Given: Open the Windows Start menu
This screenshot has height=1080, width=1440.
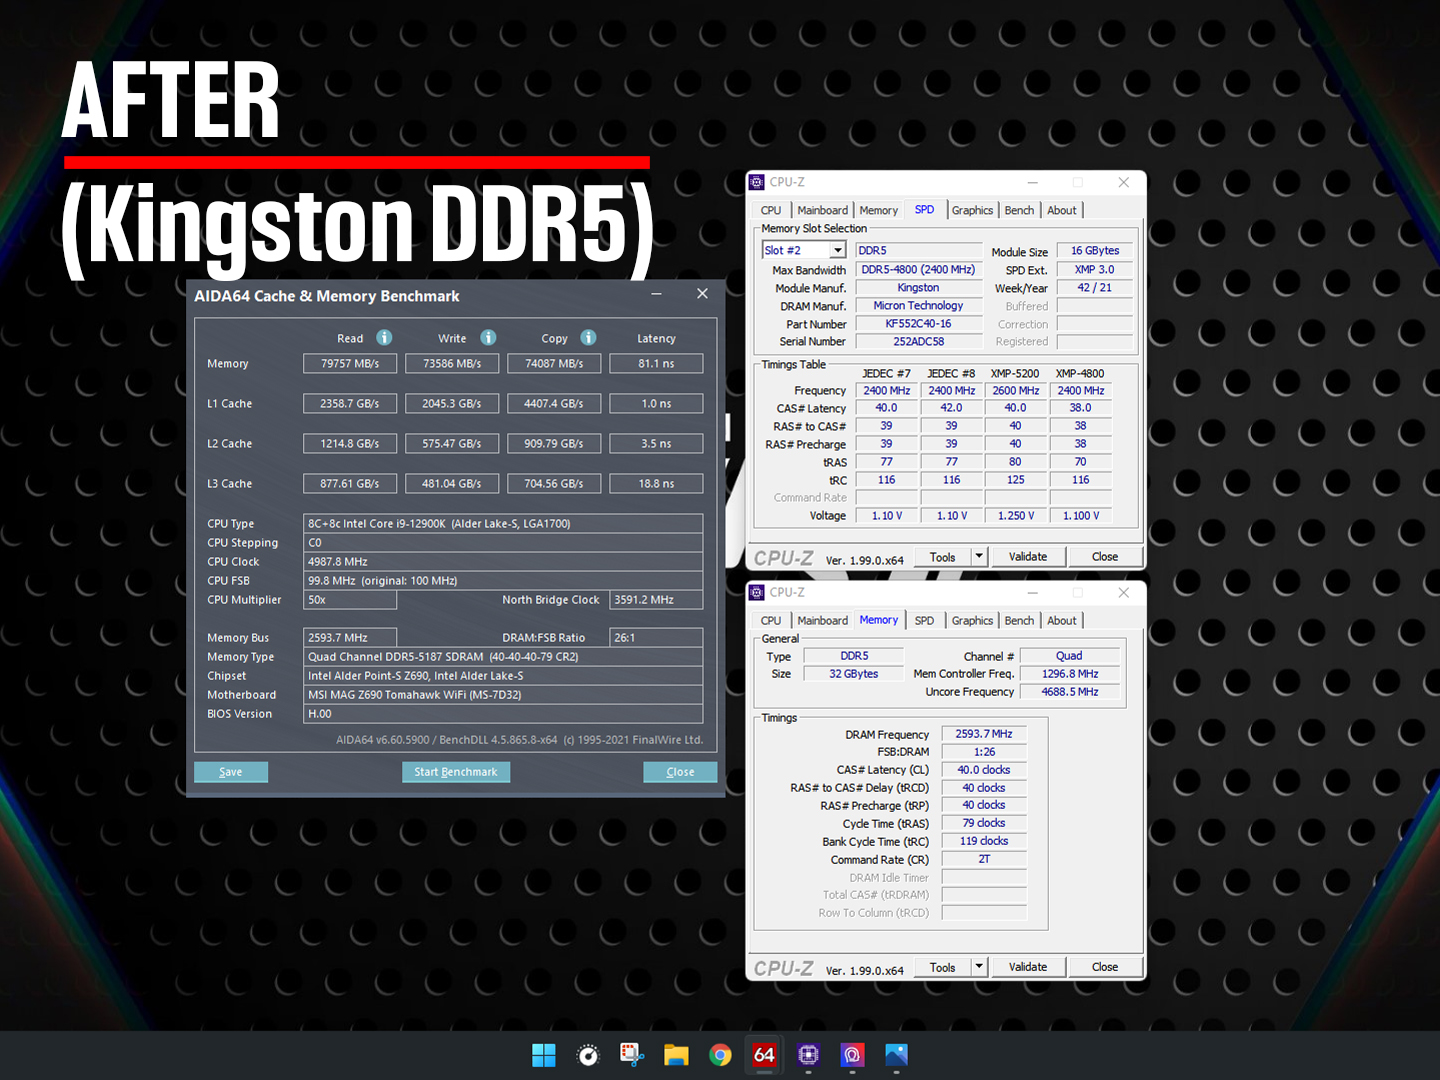Looking at the screenshot, I should 544,1055.
